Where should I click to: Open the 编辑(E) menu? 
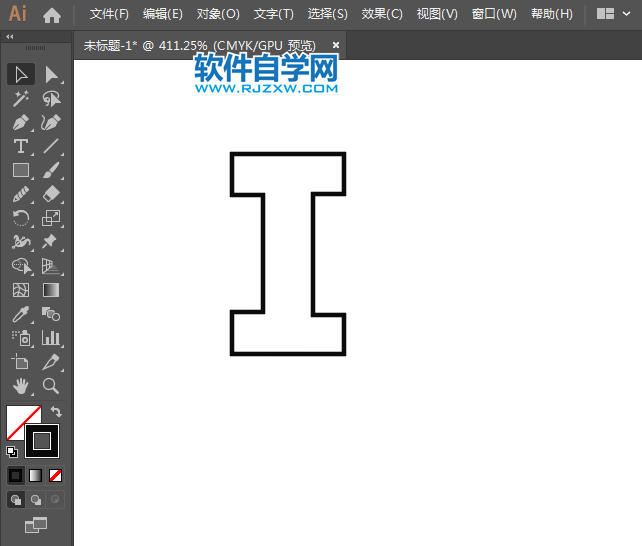[163, 14]
